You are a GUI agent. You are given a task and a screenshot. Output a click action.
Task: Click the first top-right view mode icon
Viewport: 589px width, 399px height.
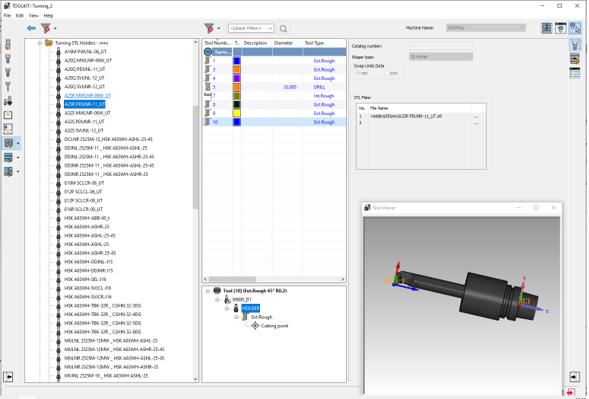point(547,28)
